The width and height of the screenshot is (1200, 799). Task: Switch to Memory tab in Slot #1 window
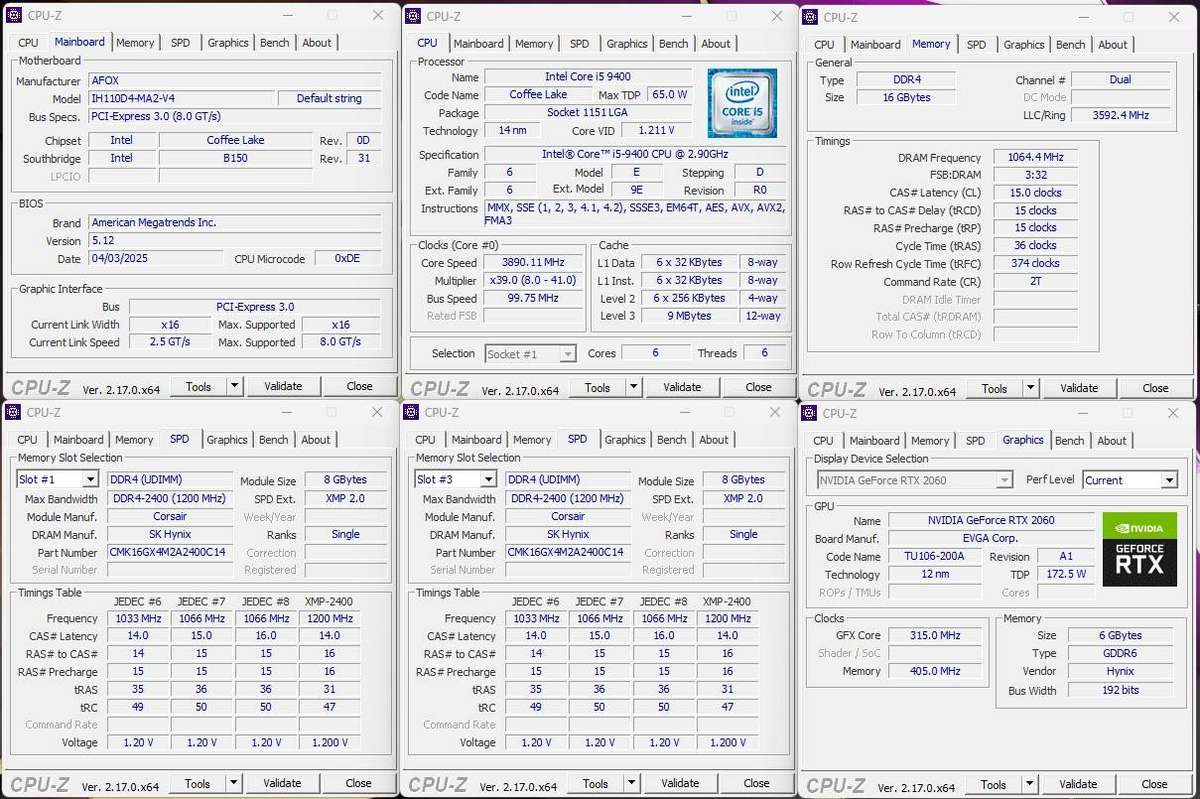click(134, 440)
